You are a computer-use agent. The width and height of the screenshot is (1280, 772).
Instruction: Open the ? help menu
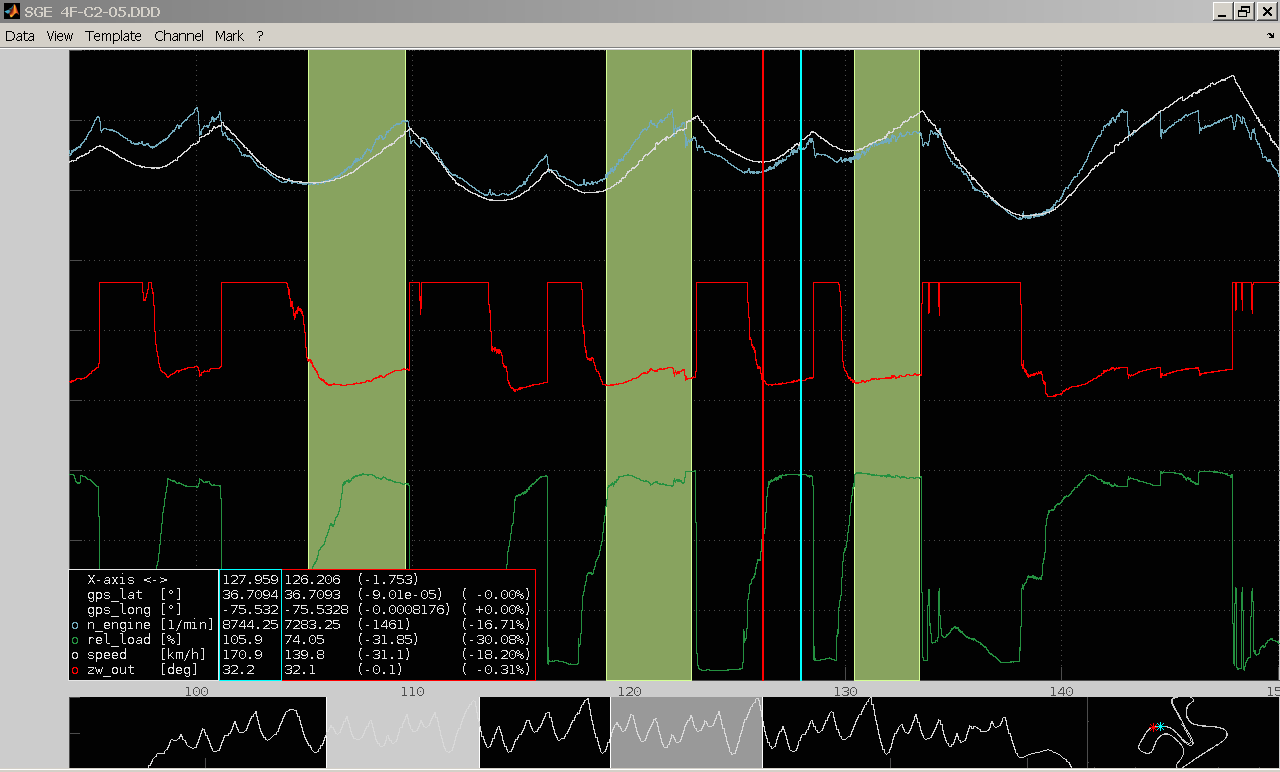pos(260,36)
